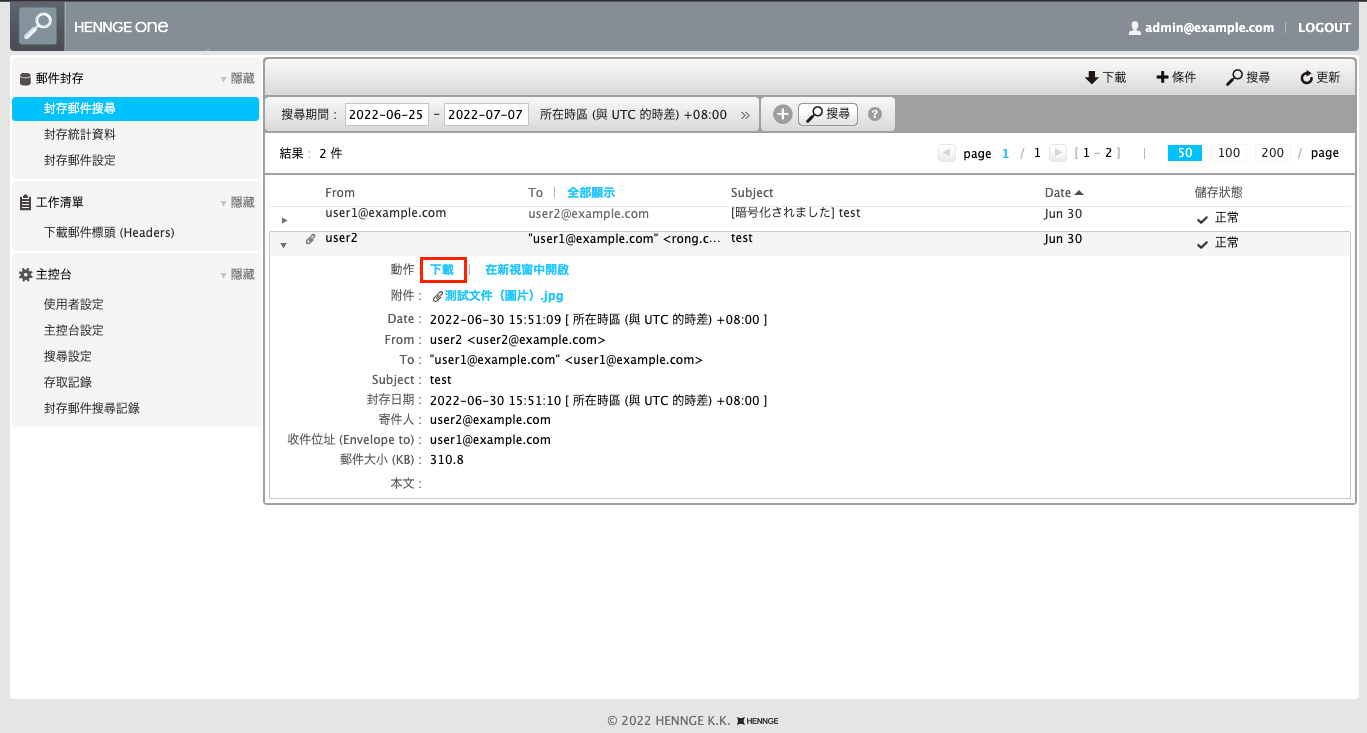Viewport: 1367px width, 733px height.
Task: Click the previous page arrow icon
Action: 946,153
